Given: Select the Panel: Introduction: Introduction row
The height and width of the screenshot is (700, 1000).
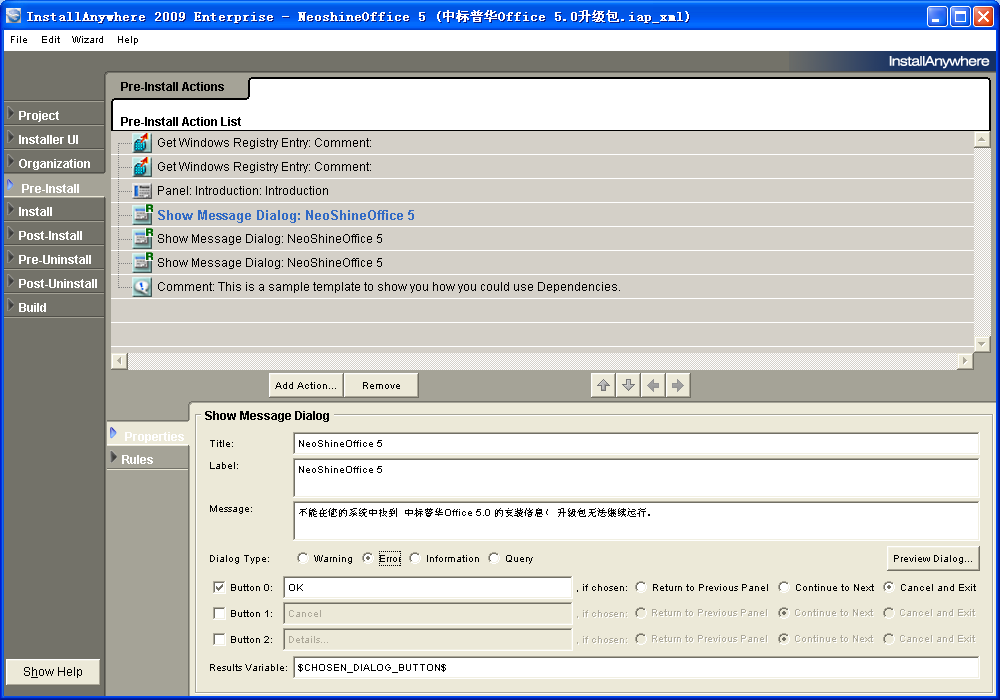Looking at the screenshot, I should [x=543, y=191].
